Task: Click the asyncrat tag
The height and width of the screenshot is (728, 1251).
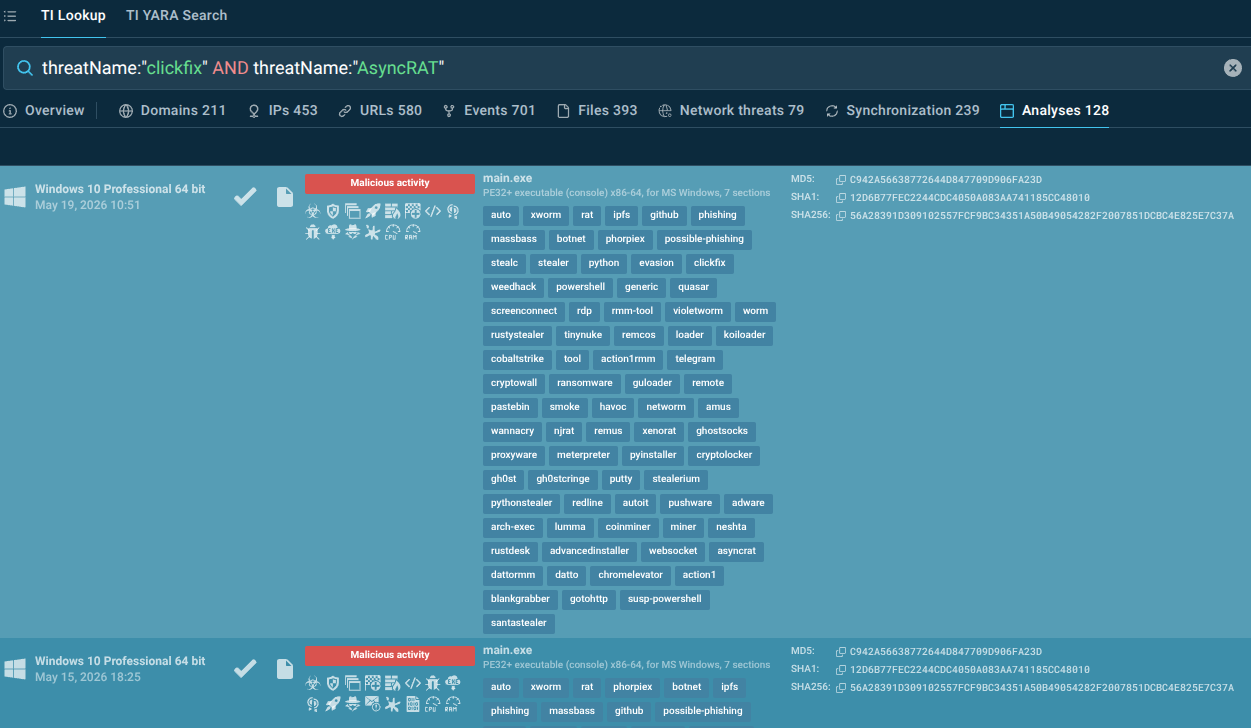Action: (x=737, y=551)
